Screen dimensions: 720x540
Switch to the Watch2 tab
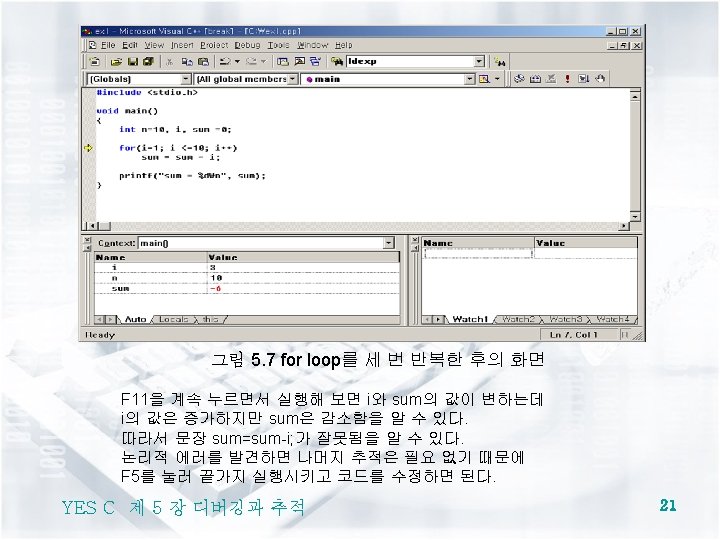tap(518, 319)
